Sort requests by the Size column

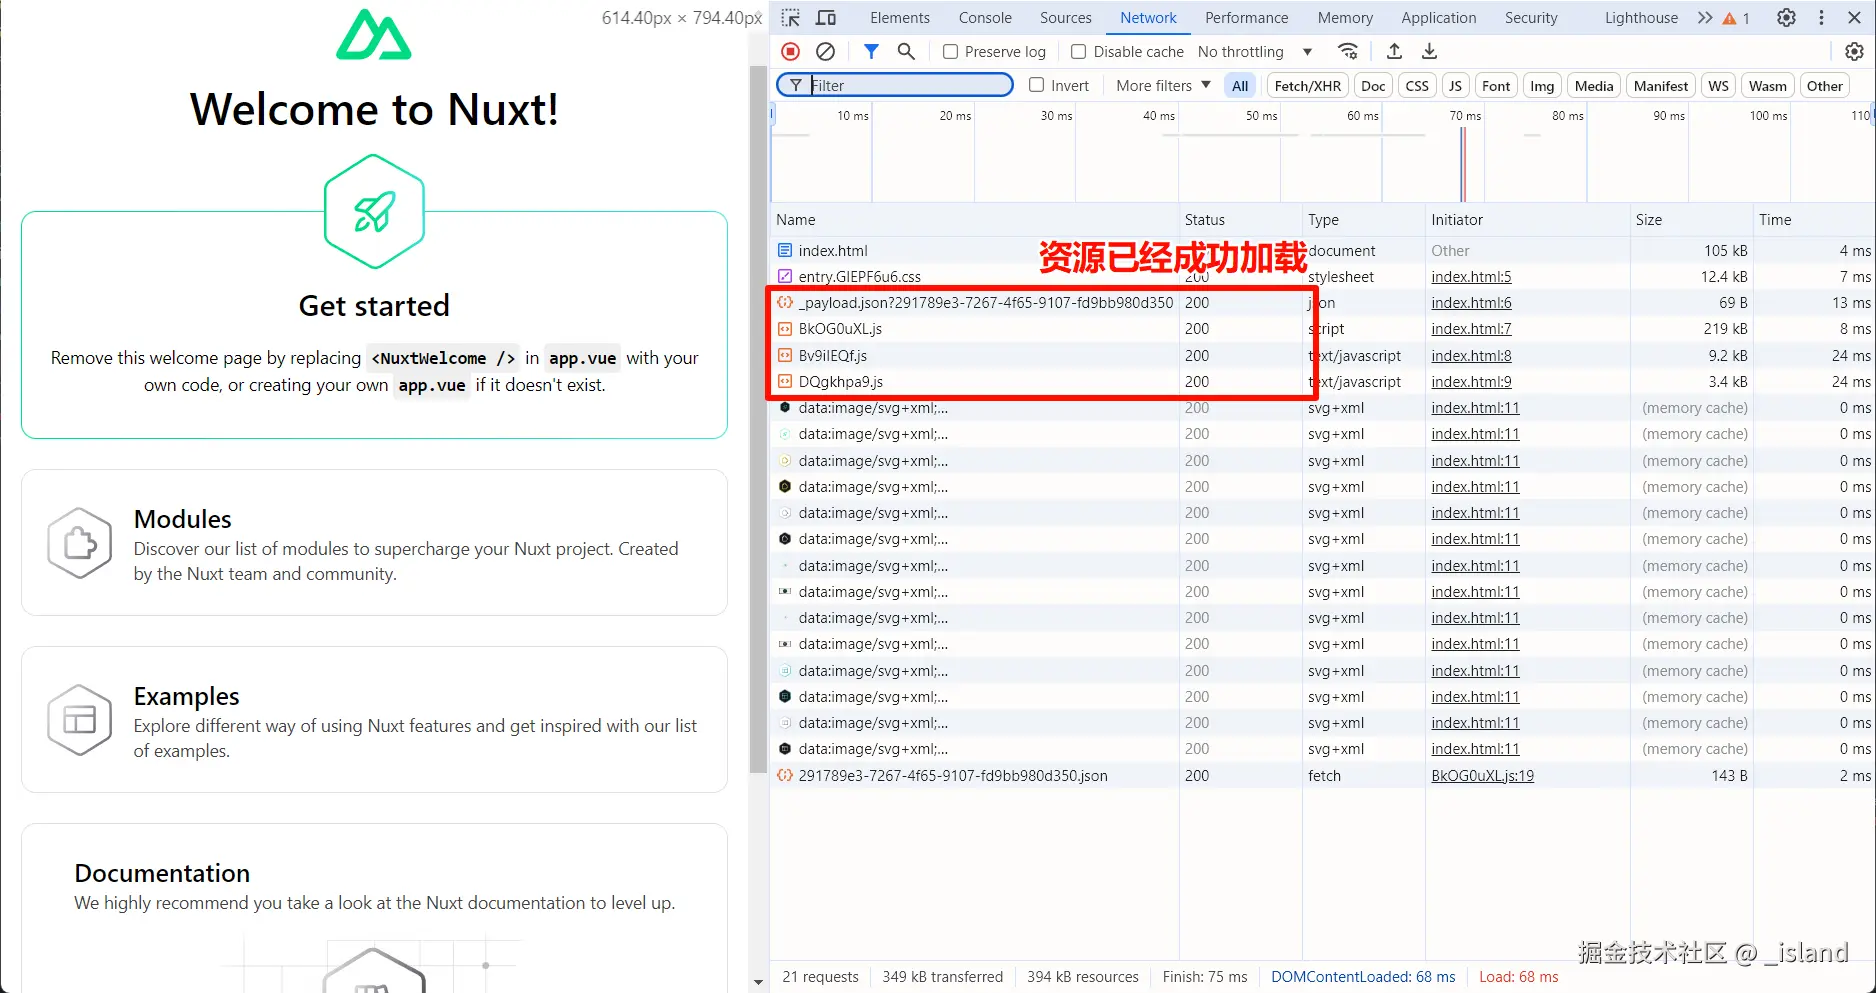(x=1692, y=220)
